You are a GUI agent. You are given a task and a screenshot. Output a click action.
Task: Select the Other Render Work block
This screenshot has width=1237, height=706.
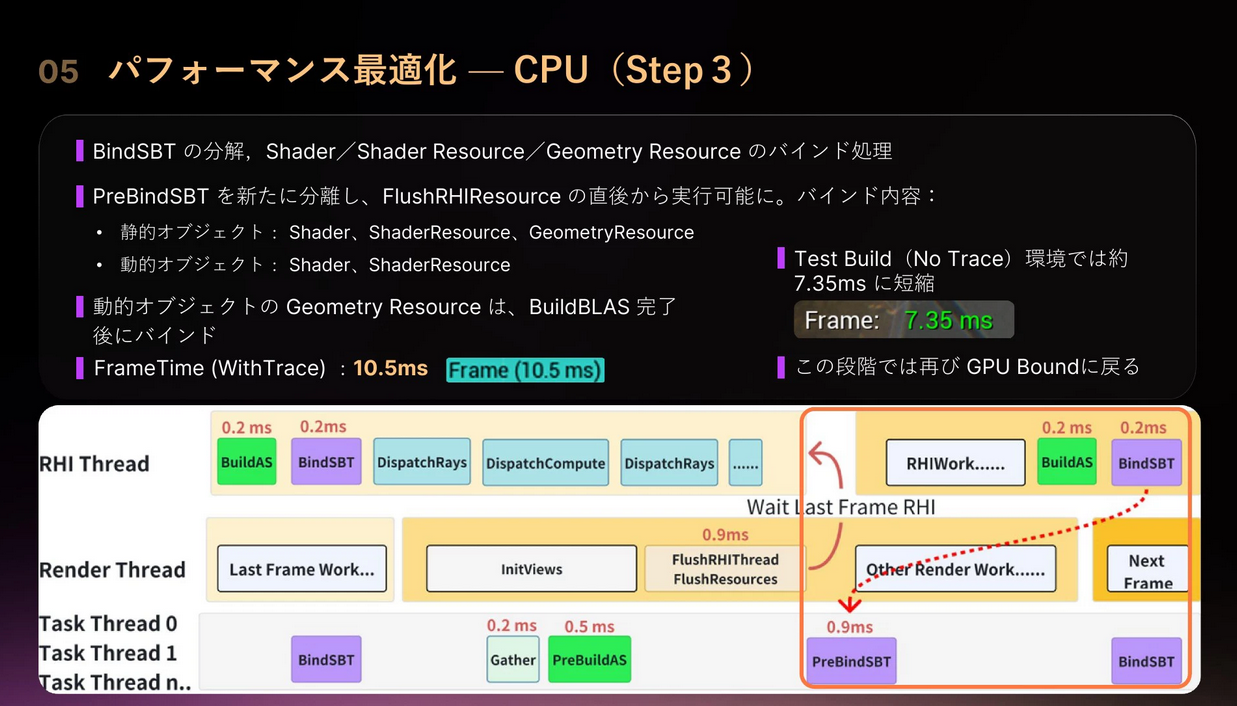(x=955, y=569)
